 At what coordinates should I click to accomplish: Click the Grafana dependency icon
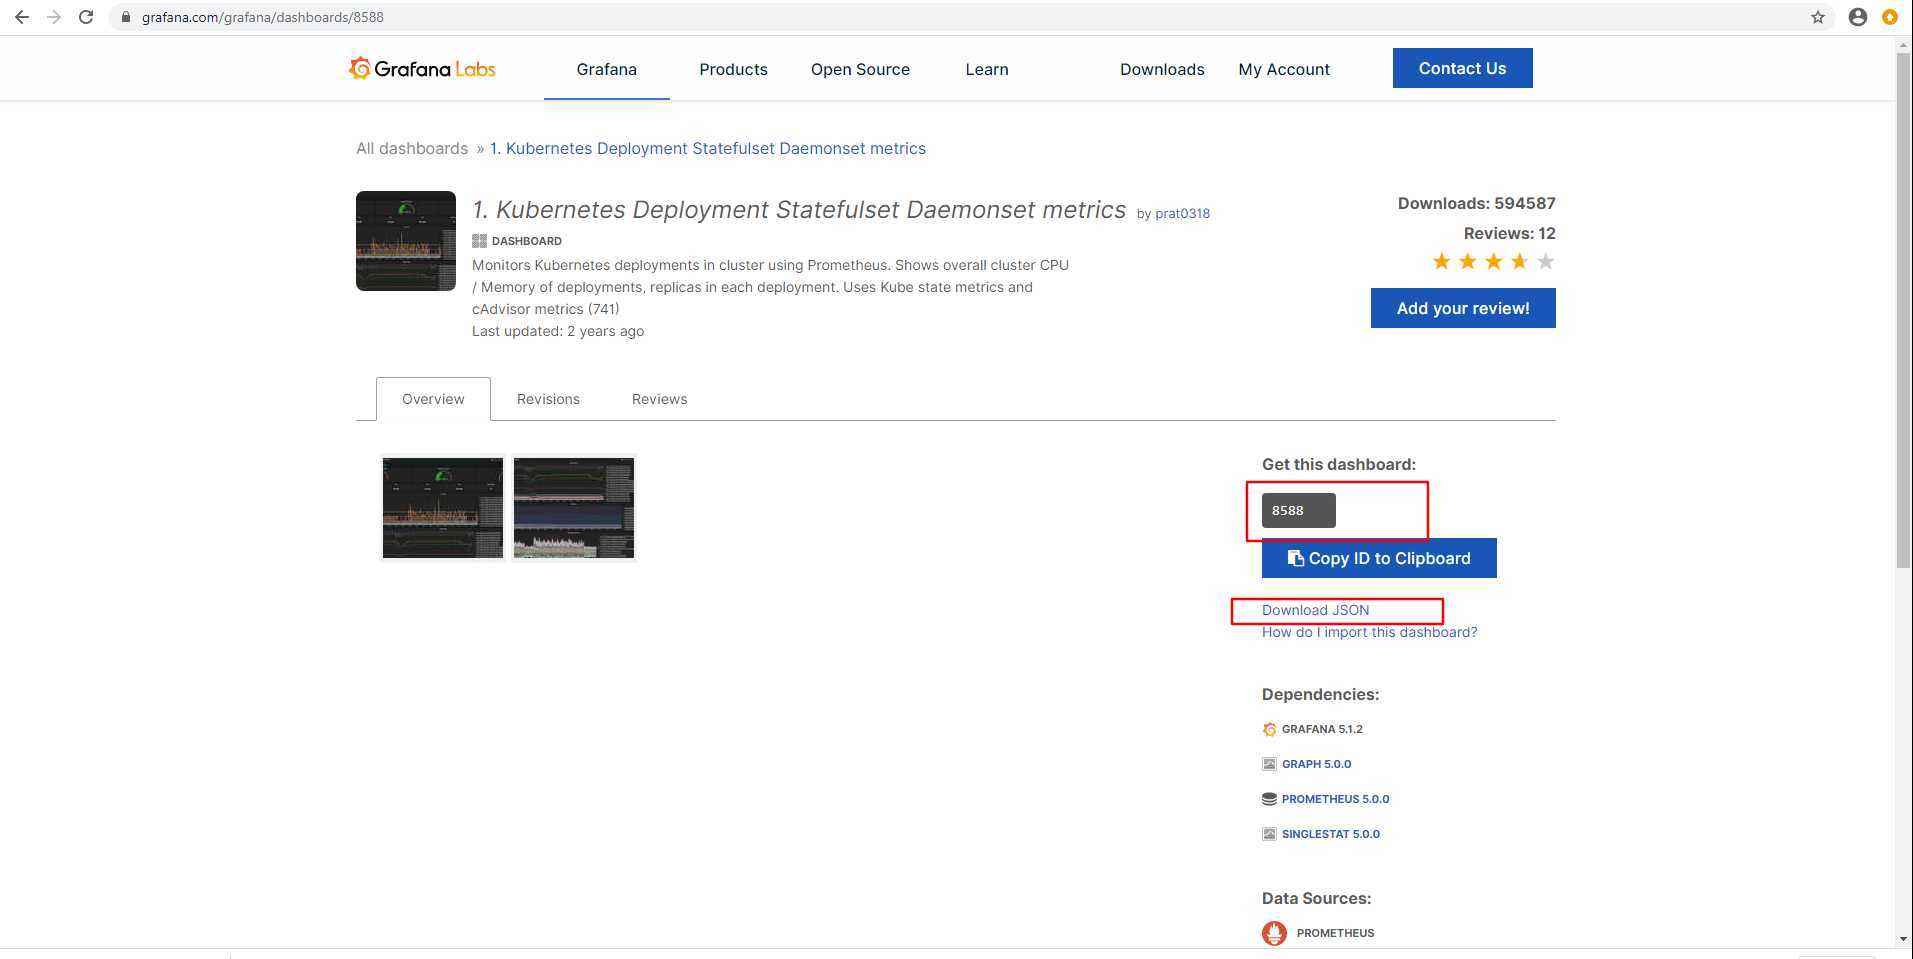[x=1269, y=729]
